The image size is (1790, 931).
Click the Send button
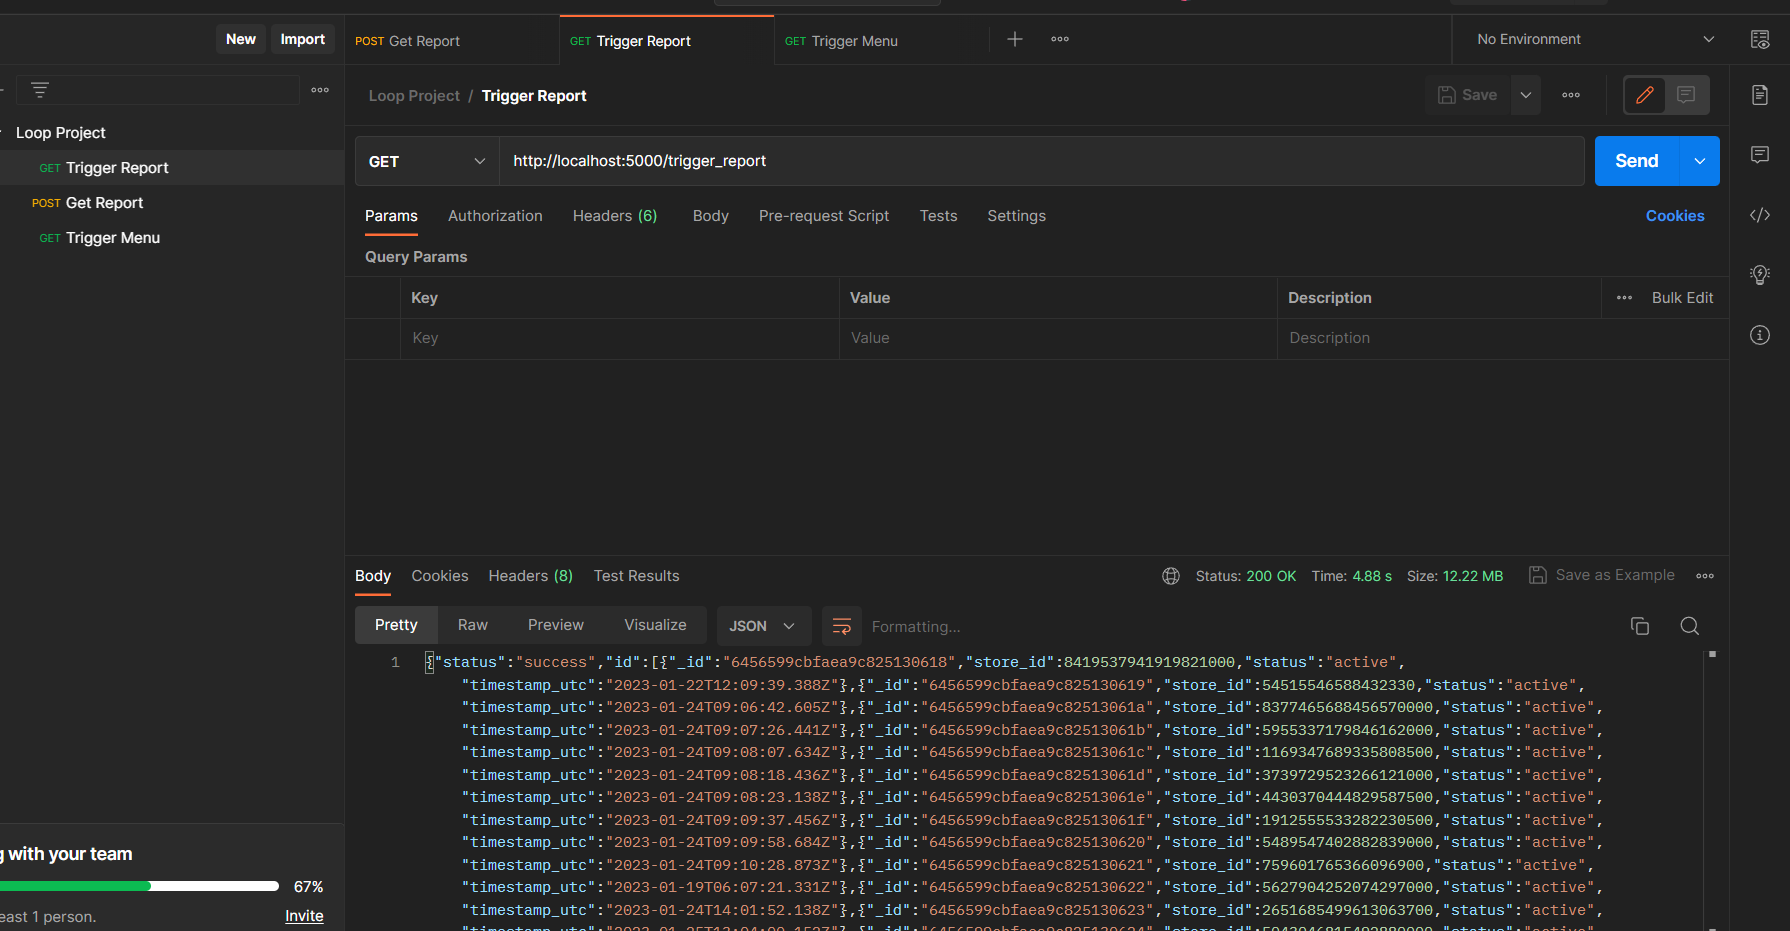[x=1636, y=160]
